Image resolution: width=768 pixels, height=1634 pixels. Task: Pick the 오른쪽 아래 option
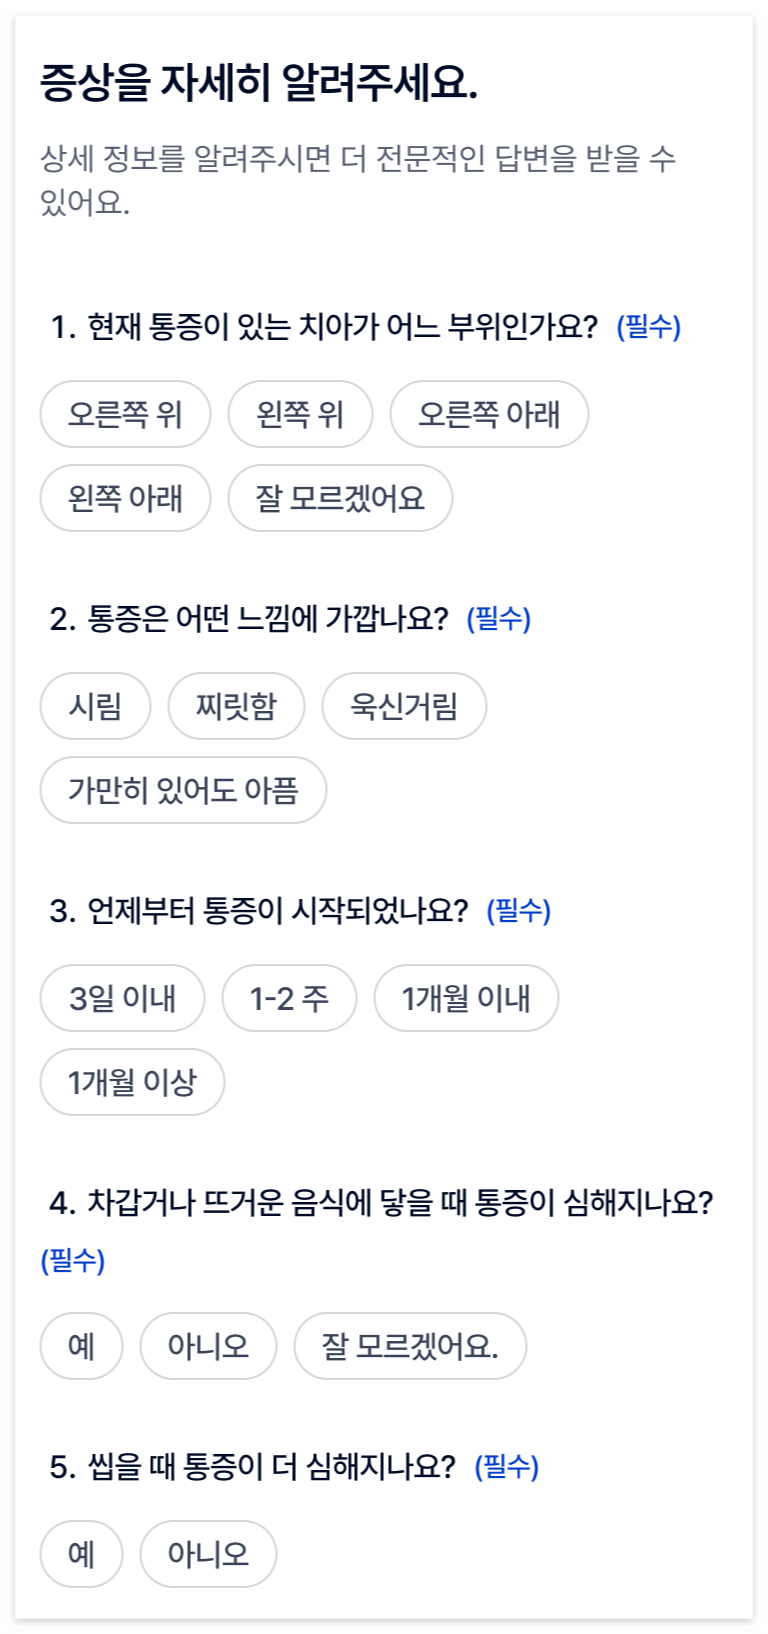(489, 414)
